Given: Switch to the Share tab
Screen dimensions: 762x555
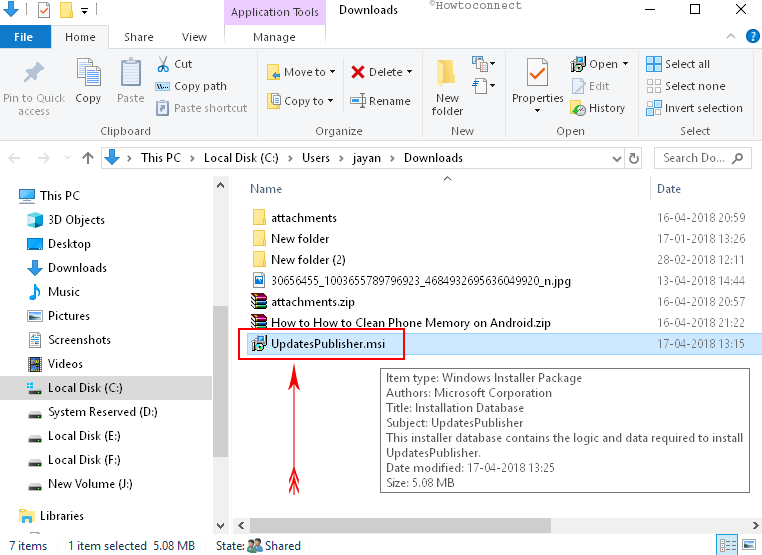Looking at the screenshot, I should pyautogui.click(x=139, y=37).
